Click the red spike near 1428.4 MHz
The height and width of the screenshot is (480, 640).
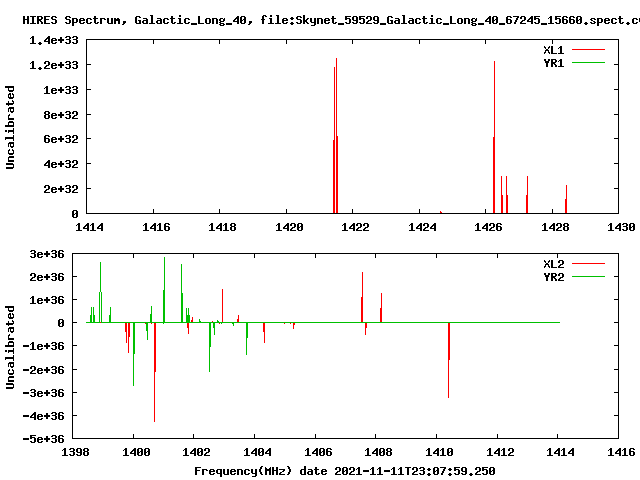[x=566, y=199]
